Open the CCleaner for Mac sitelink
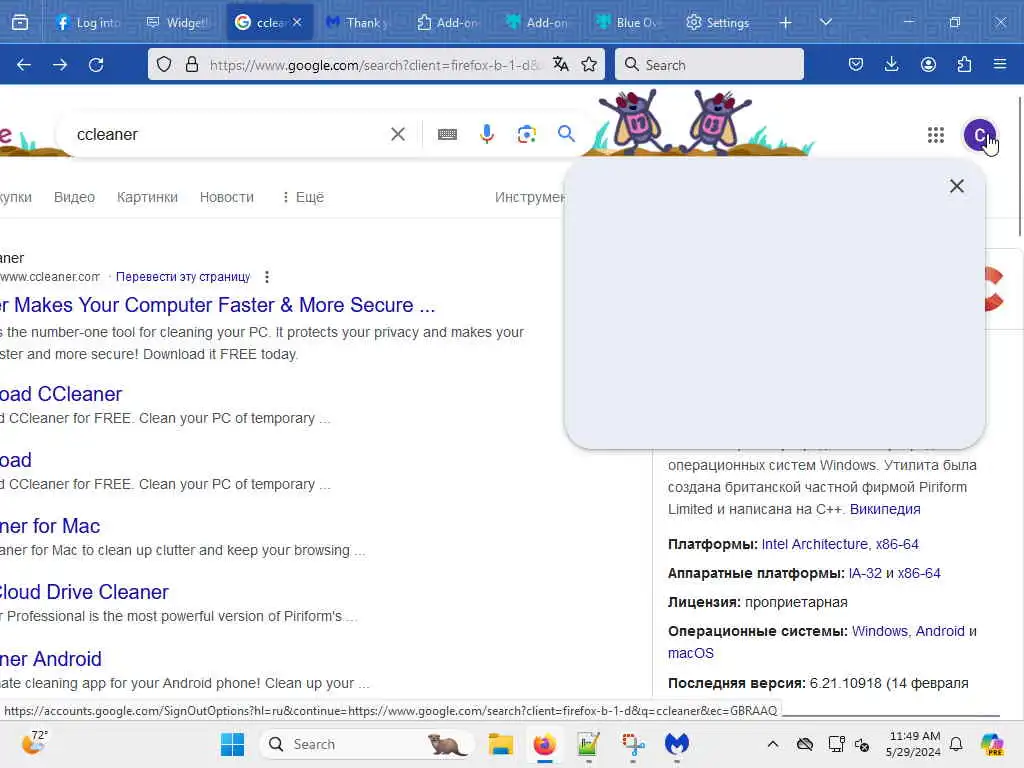1024x768 pixels. click(x=50, y=526)
